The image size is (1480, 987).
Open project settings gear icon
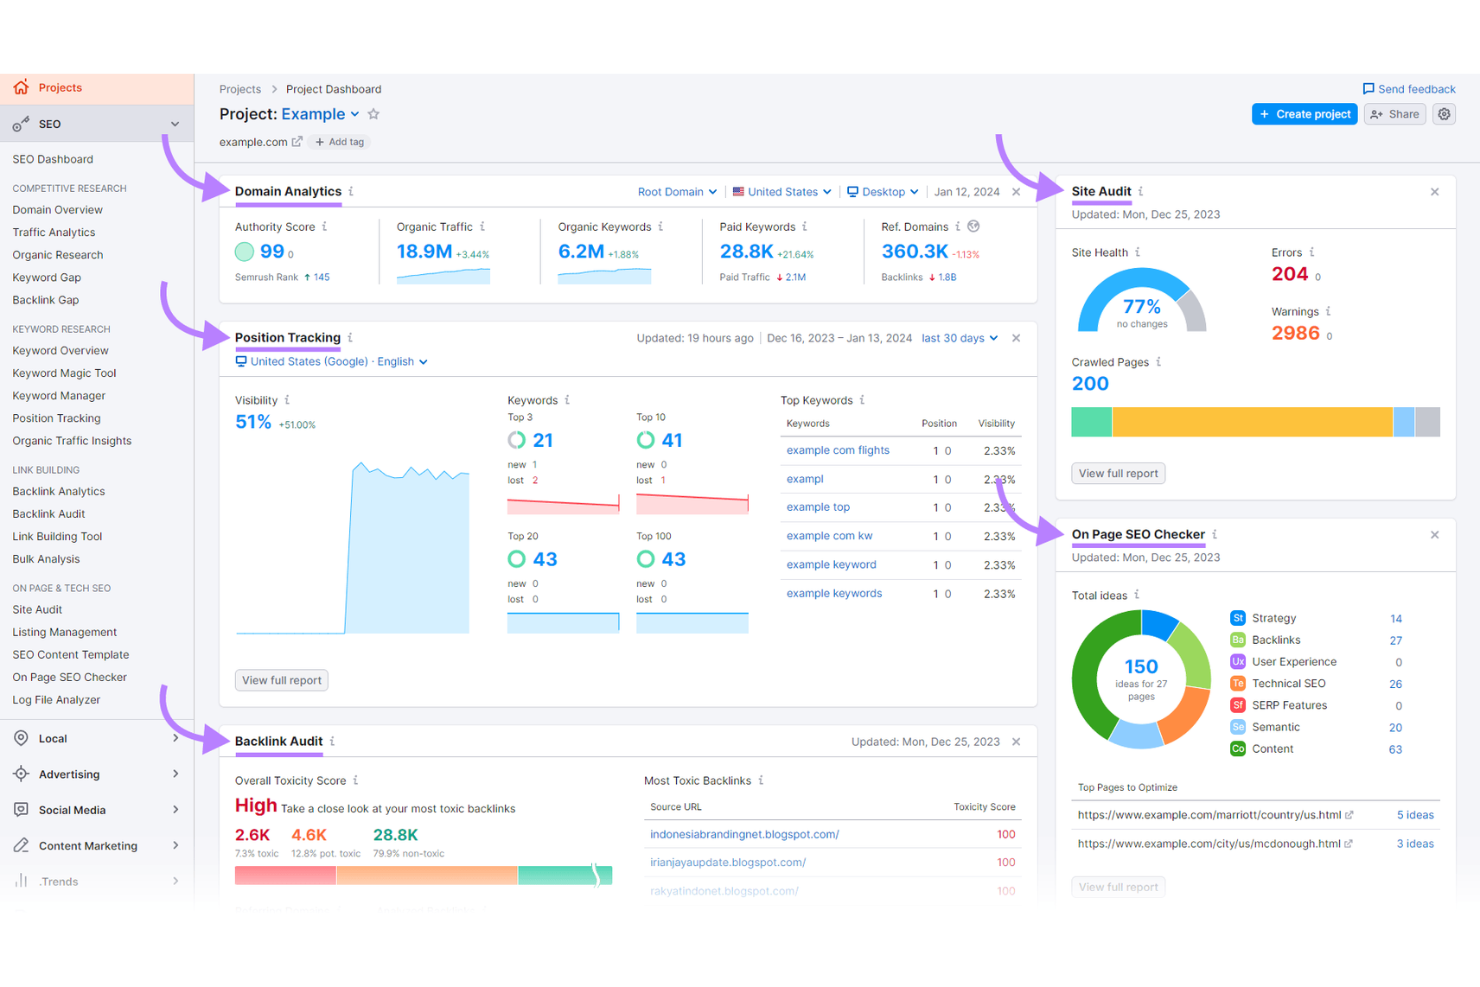tap(1444, 114)
